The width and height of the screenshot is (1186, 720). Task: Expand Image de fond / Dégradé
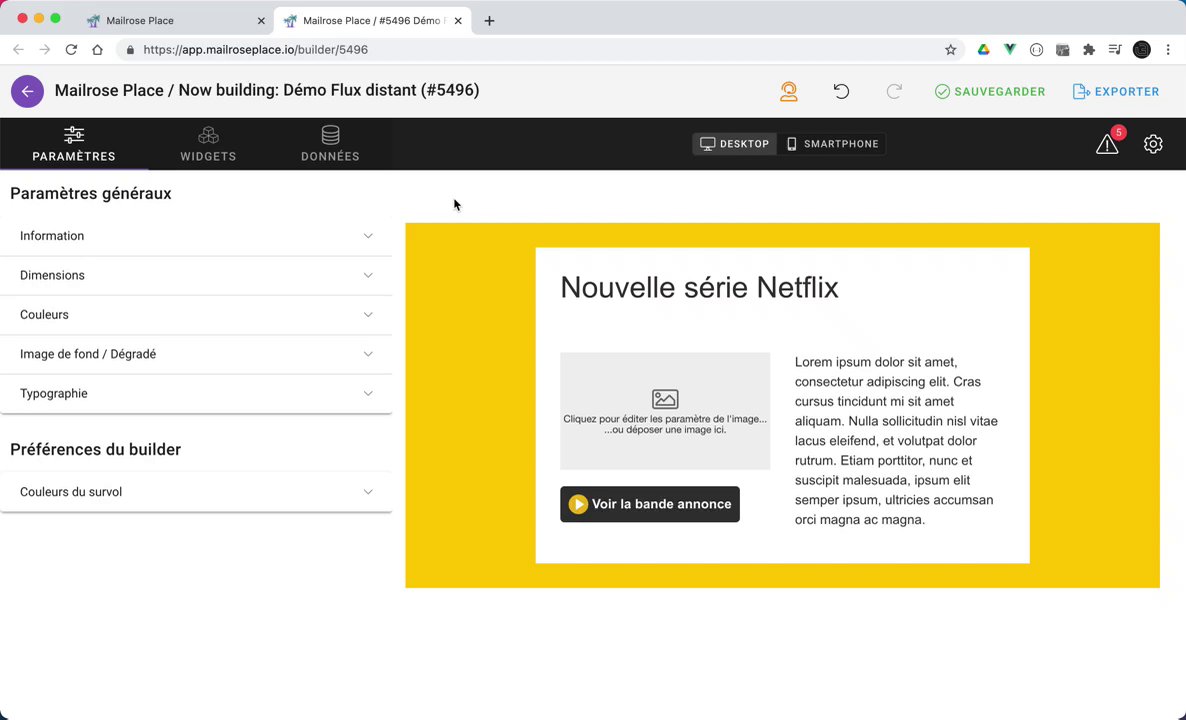196,354
